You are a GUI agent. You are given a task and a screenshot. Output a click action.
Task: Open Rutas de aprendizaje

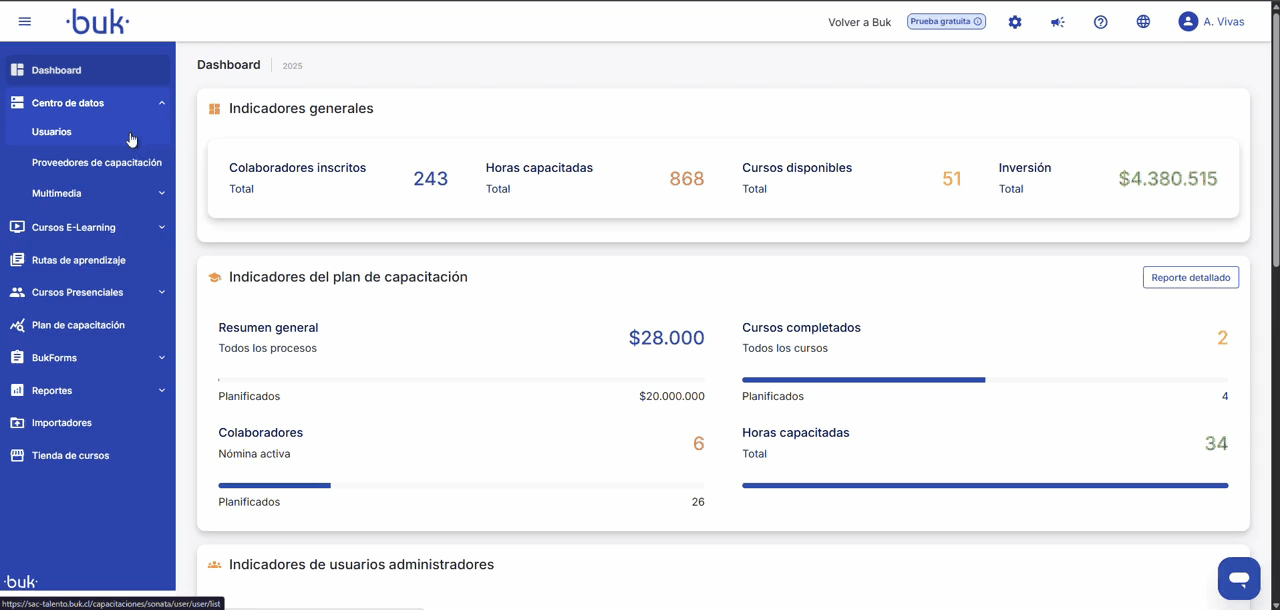[x=78, y=260]
